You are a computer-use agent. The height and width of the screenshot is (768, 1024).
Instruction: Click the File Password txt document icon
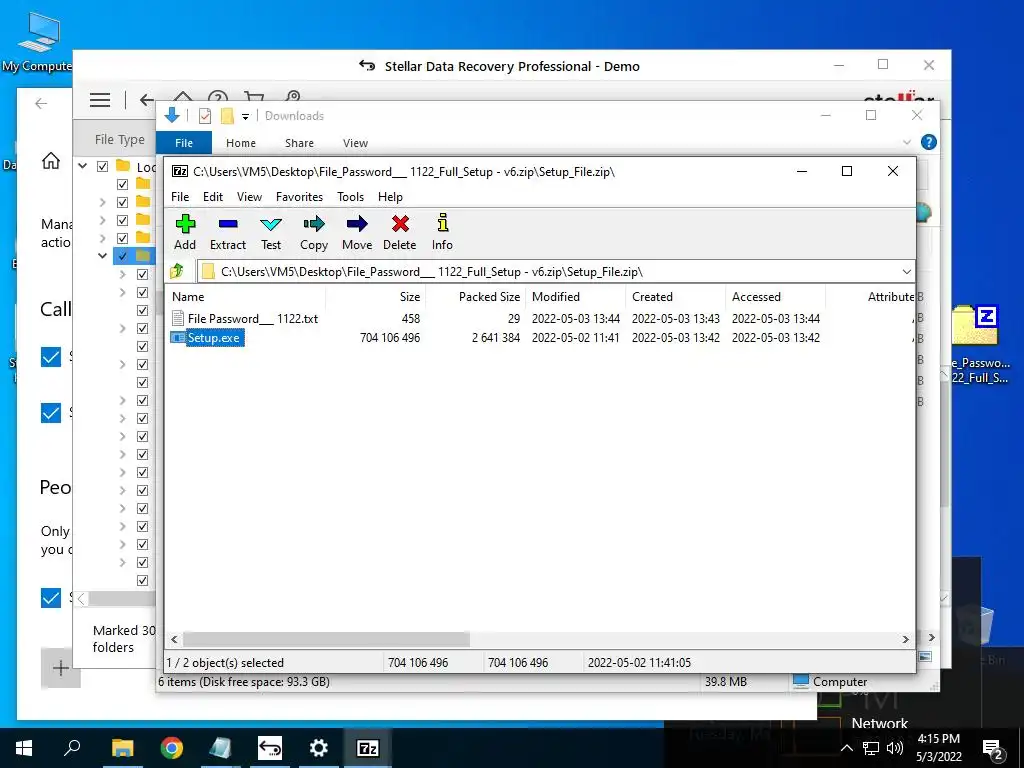pos(178,319)
